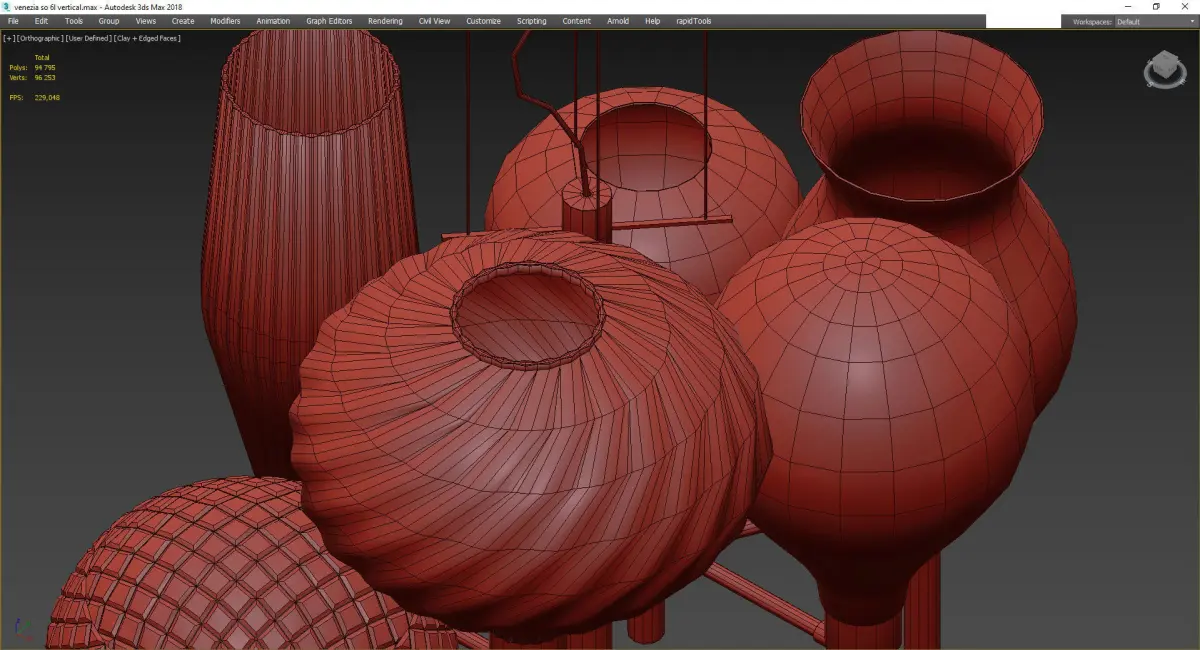Open the Content menu
The width and height of the screenshot is (1200, 650).
576,21
